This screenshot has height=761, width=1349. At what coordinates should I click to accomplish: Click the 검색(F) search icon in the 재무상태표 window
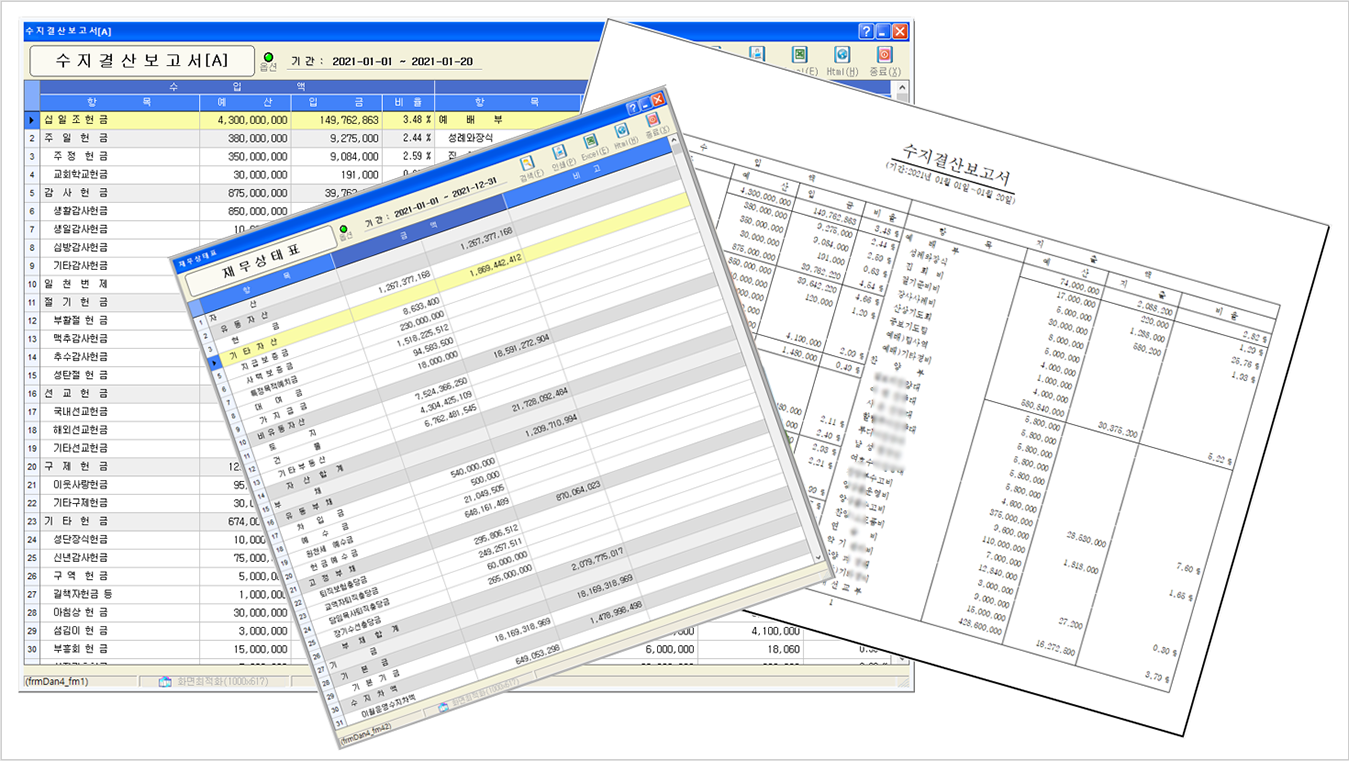(x=527, y=164)
